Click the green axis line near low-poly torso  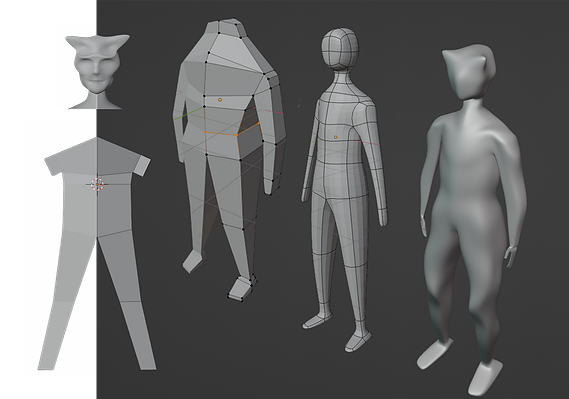(188, 114)
